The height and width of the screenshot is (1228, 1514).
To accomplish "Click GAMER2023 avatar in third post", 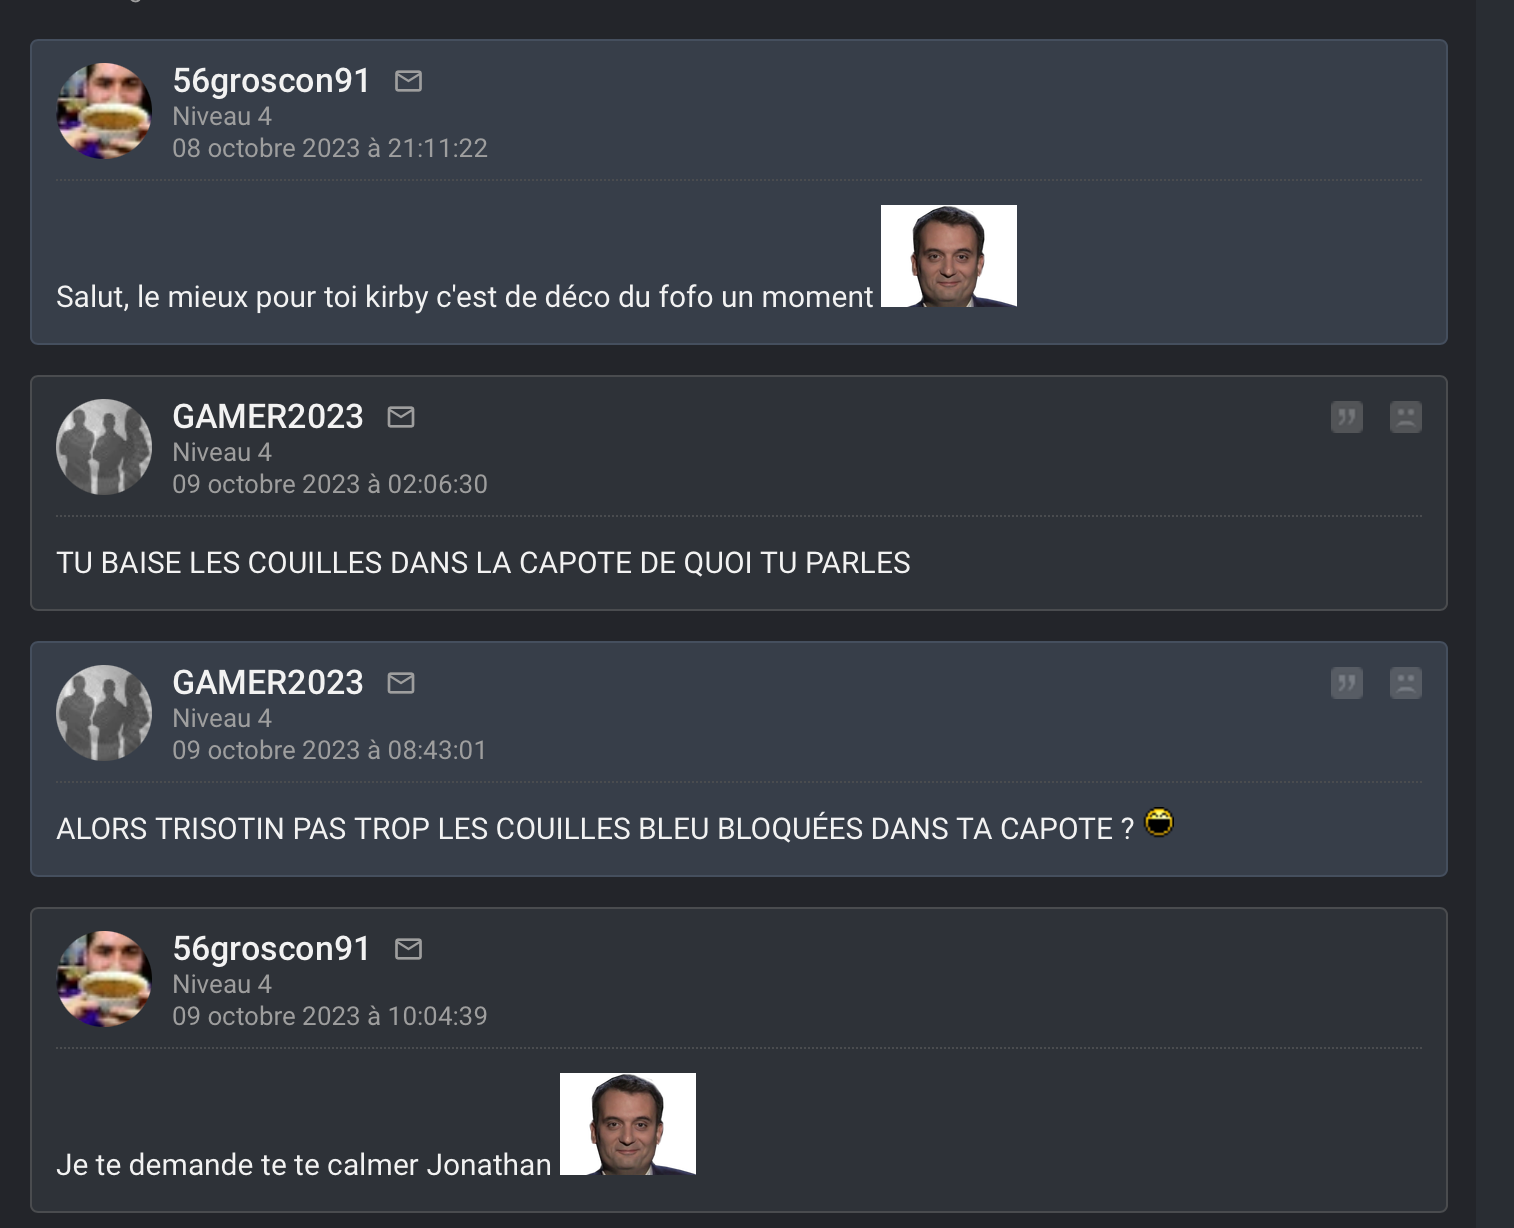I will (x=104, y=713).
